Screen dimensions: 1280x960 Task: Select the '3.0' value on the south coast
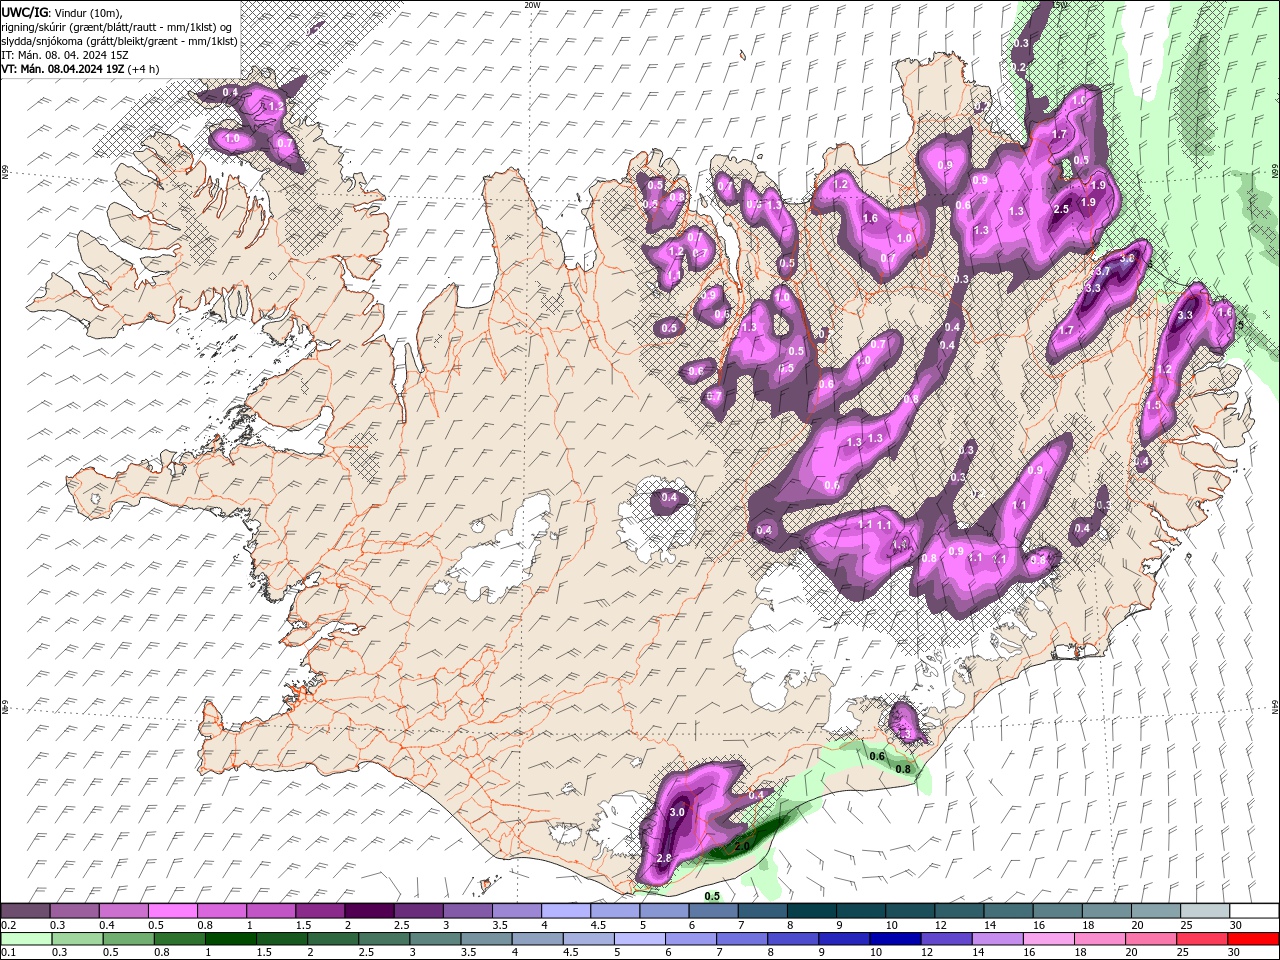(677, 812)
